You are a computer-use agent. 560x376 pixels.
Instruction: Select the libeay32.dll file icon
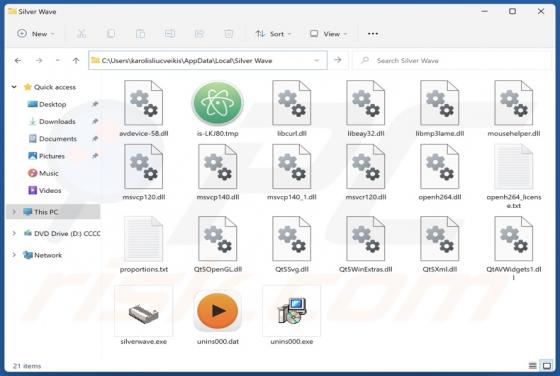click(x=366, y=103)
